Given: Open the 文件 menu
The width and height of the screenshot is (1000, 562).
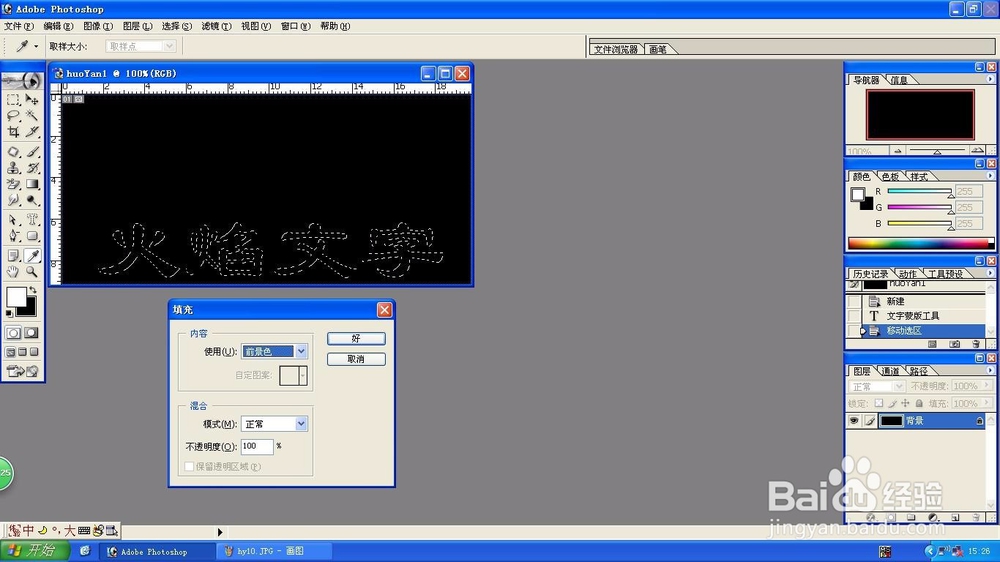Looking at the screenshot, I should (18, 26).
